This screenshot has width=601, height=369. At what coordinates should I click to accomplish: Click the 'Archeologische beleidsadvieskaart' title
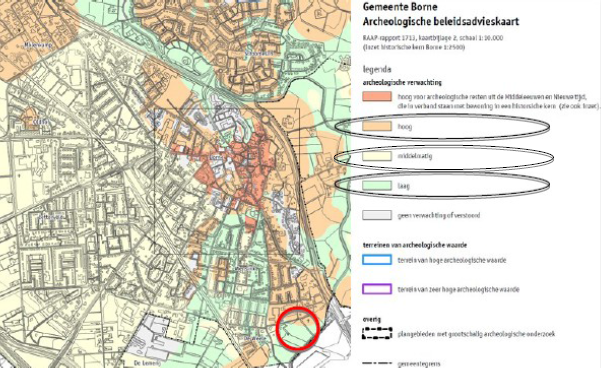tap(441, 22)
